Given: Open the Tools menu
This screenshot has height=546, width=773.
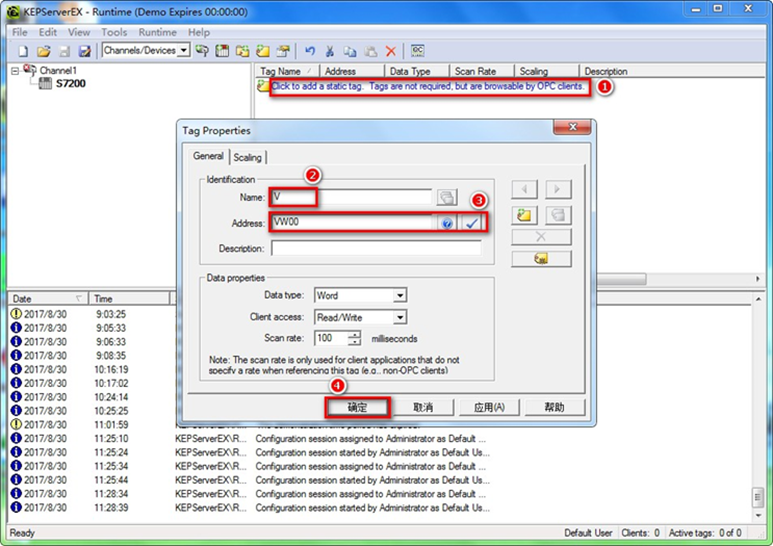Looking at the screenshot, I should coord(114,33).
